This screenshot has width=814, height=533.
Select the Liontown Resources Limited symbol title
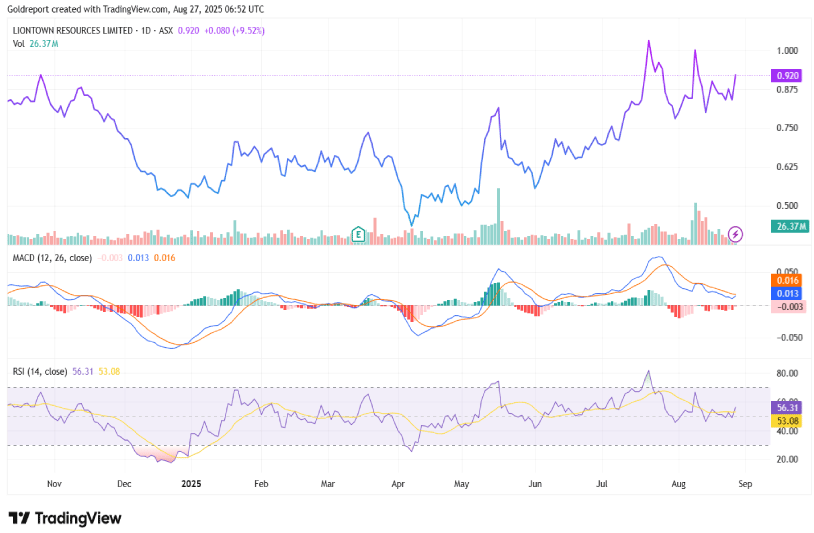(x=75, y=30)
